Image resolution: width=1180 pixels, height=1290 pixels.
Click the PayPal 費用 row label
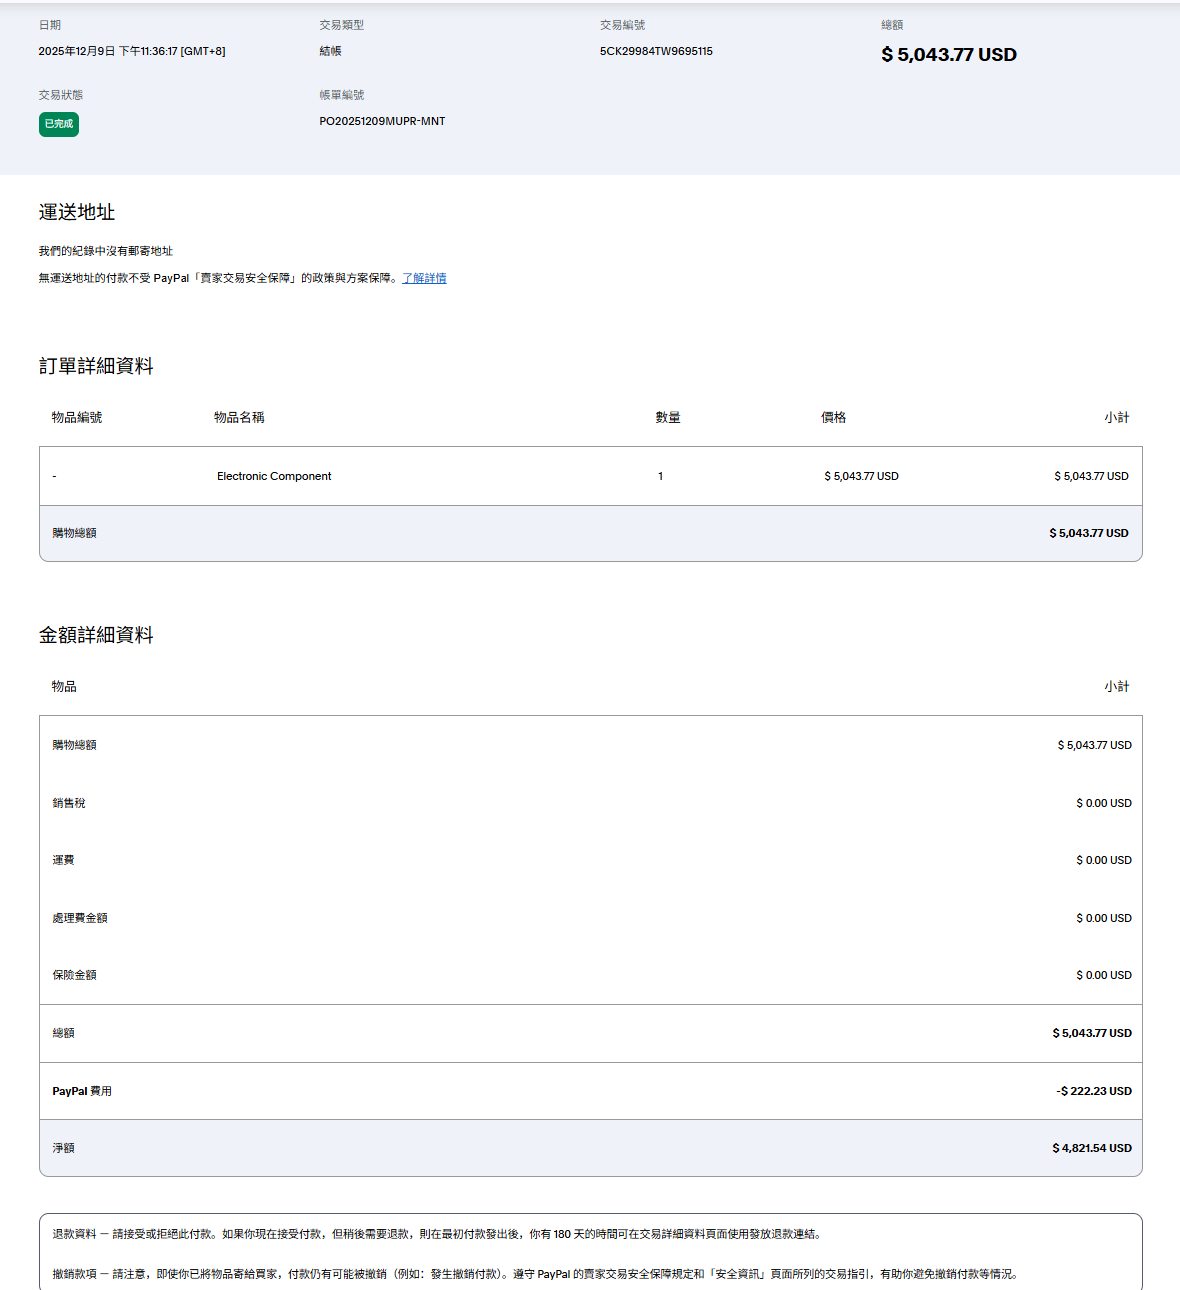(82, 1091)
